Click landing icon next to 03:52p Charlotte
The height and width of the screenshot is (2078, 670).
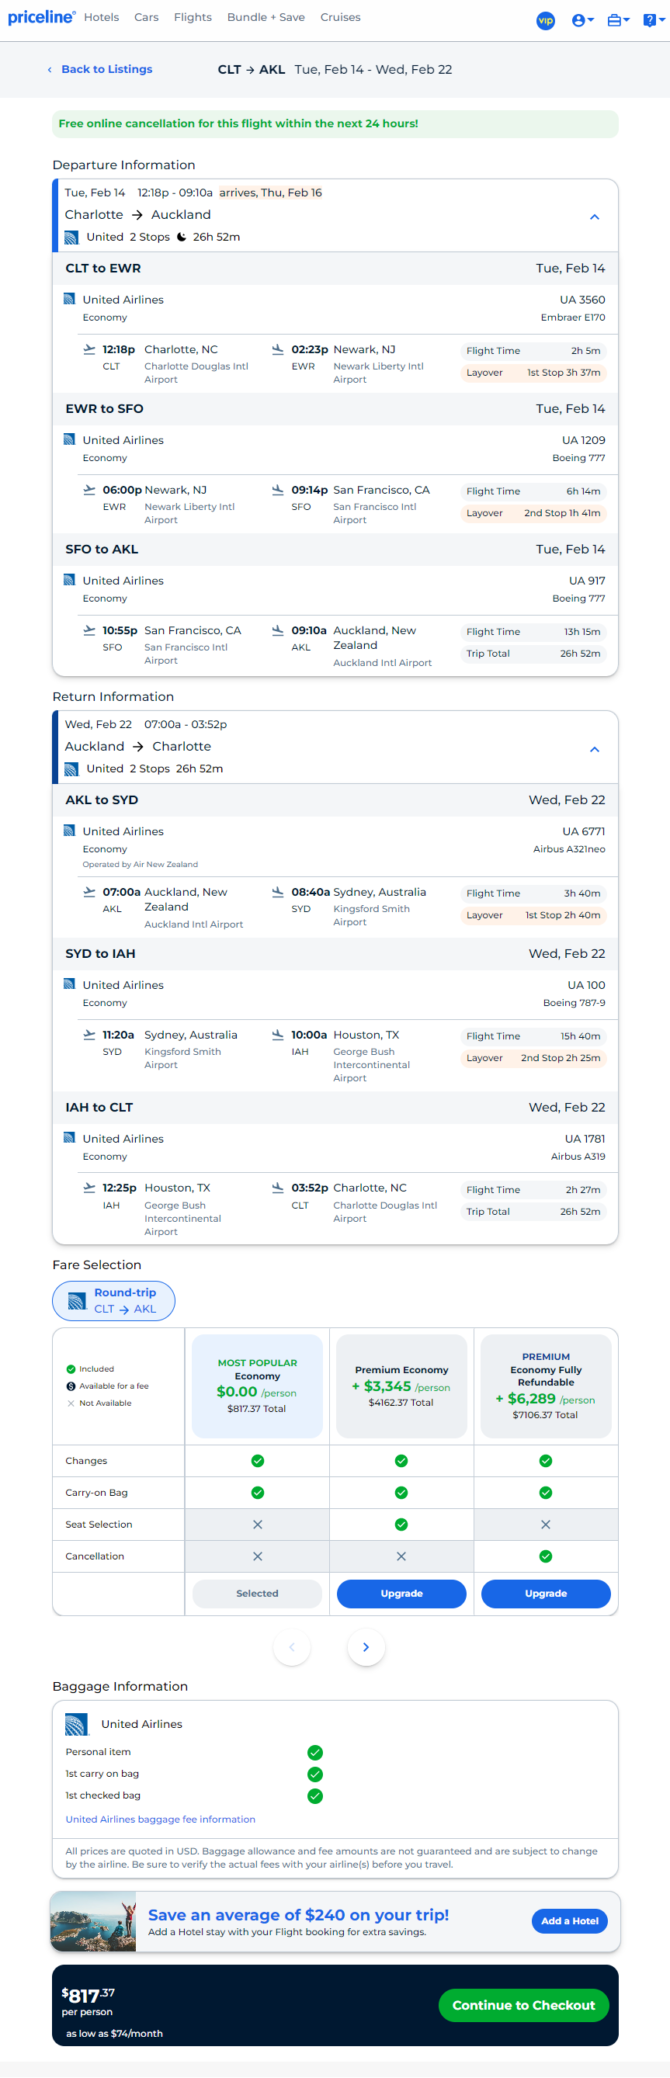[x=278, y=1187]
